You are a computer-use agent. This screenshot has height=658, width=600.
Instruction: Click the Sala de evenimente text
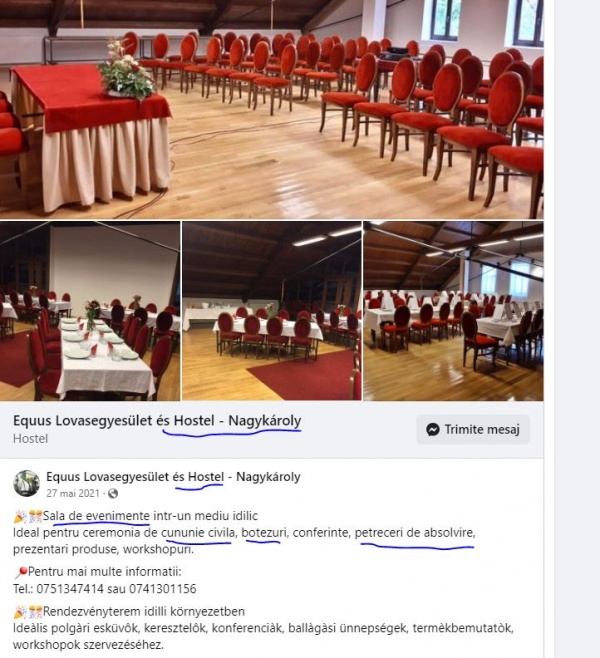(x=96, y=516)
